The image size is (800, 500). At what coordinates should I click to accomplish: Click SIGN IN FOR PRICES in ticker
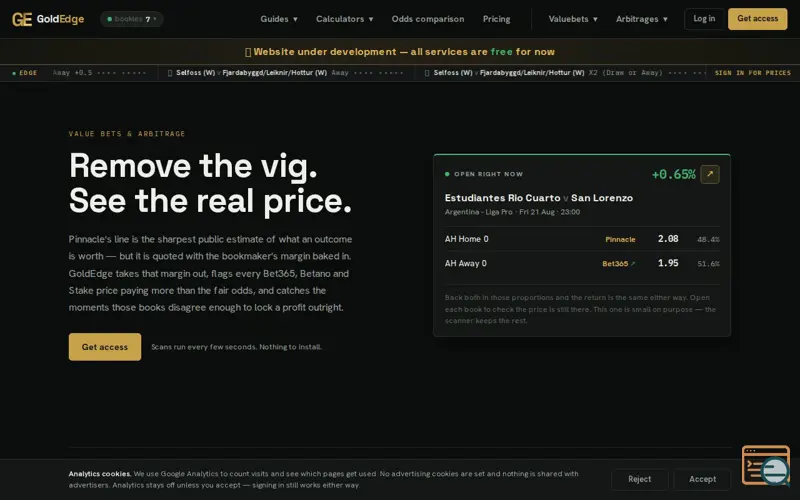pyautogui.click(x=753, y=73)
